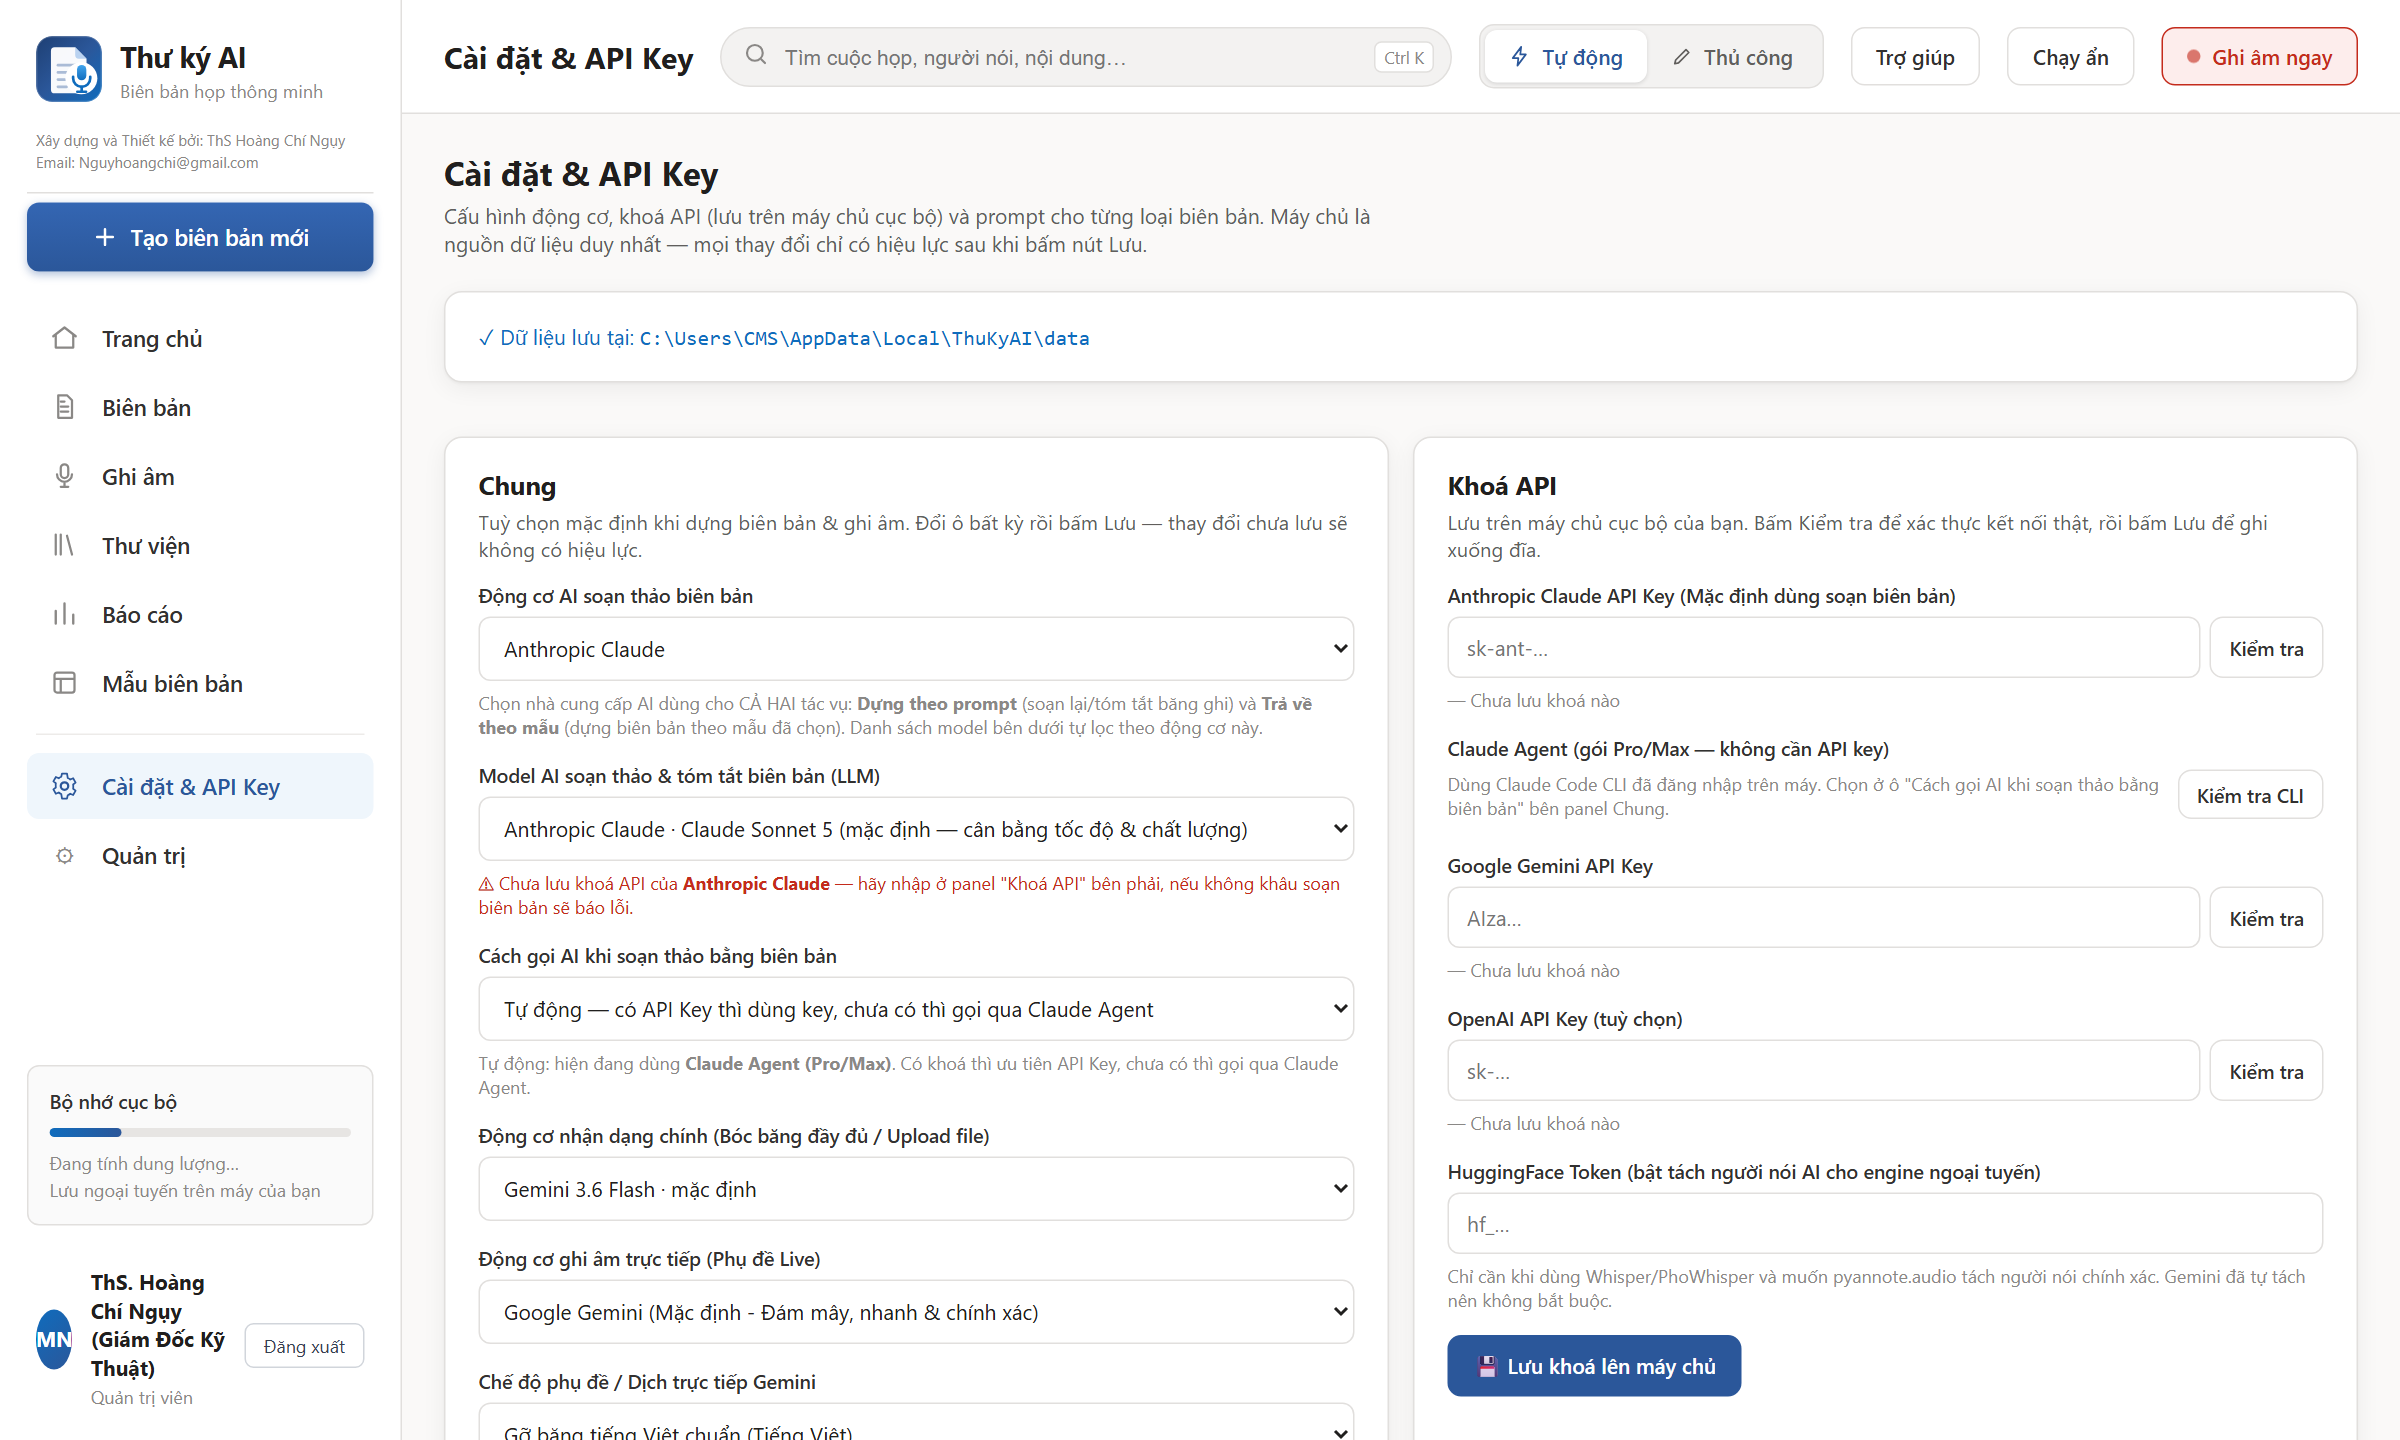The height and width of the screenshot is (1440, 2400).
Task: Select the Ghi âm microphone icon
Action: (x=64, y=477)
